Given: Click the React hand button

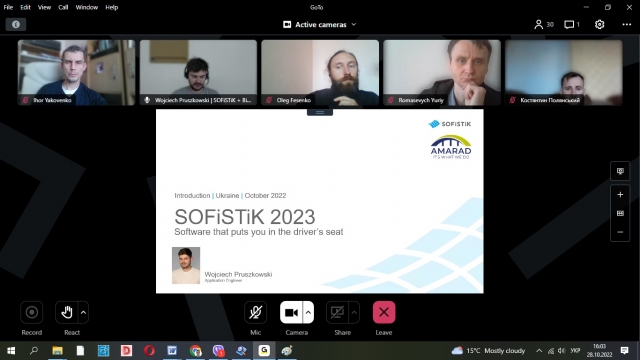Looking at the screenshot, I should [66, 313].
